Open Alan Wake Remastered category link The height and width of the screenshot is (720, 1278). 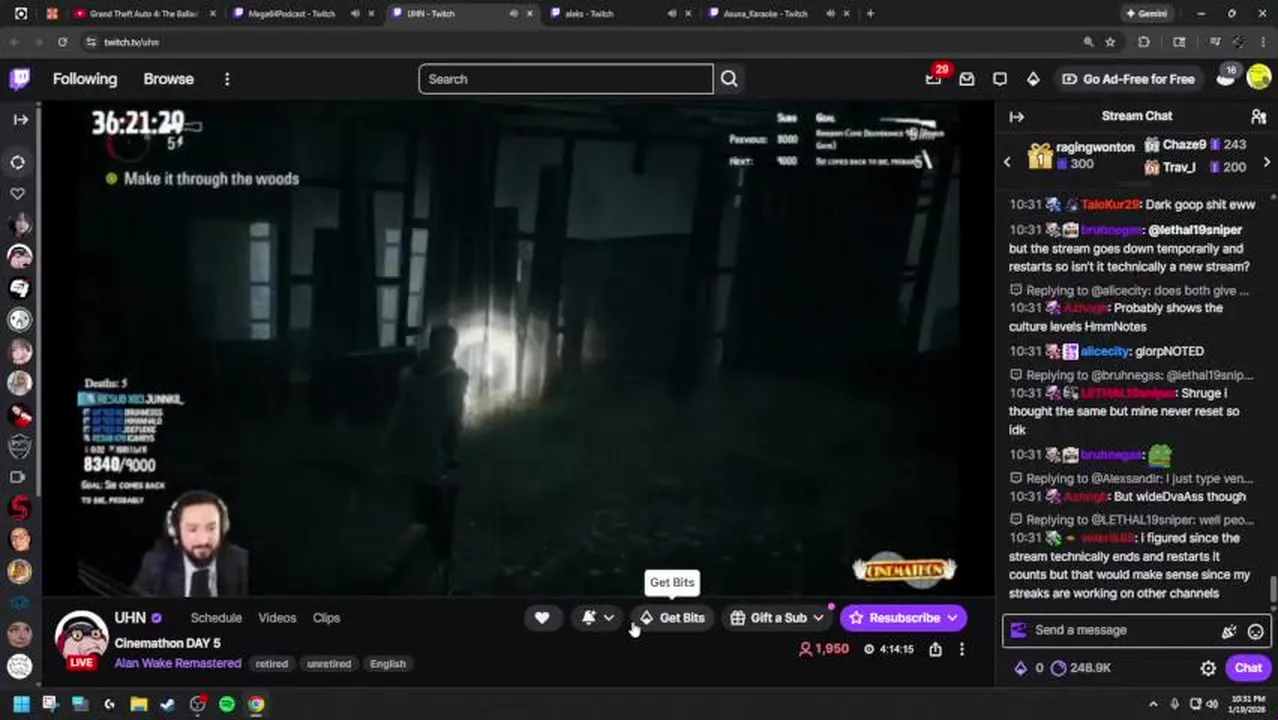pyautogui.click(x=177, y=663)
